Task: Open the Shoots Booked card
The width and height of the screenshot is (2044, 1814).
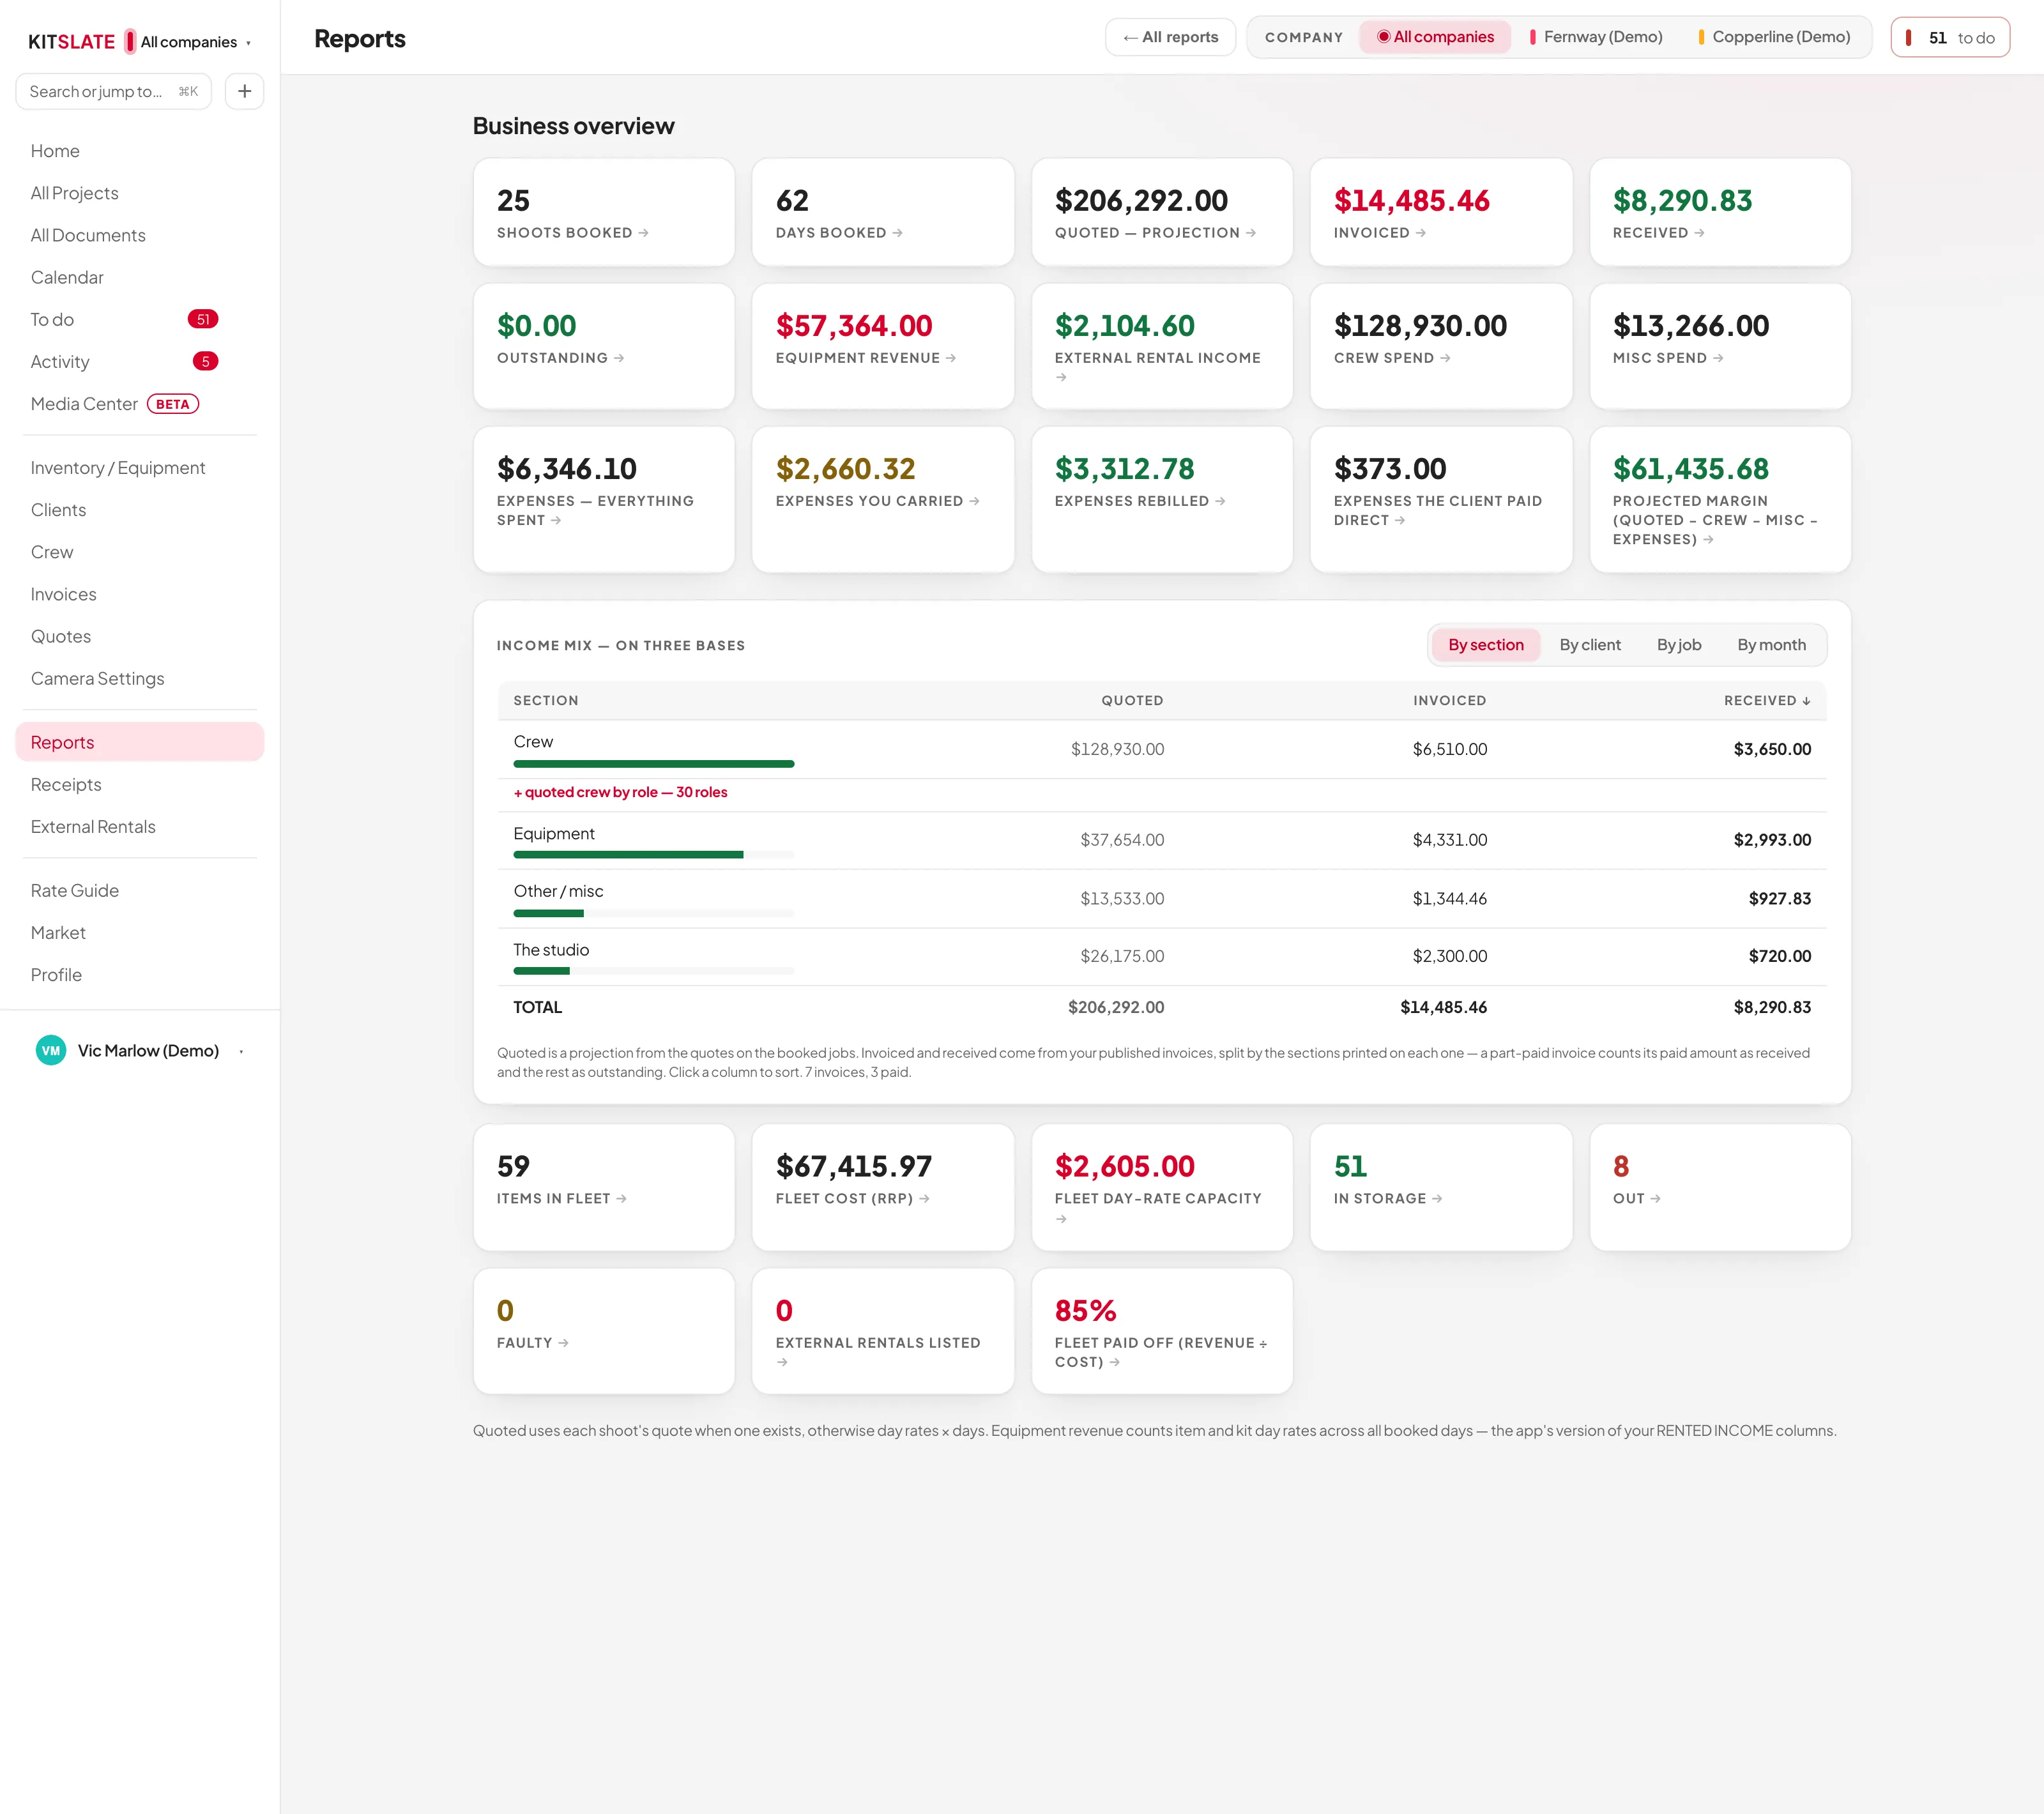Action: (604, 212)
